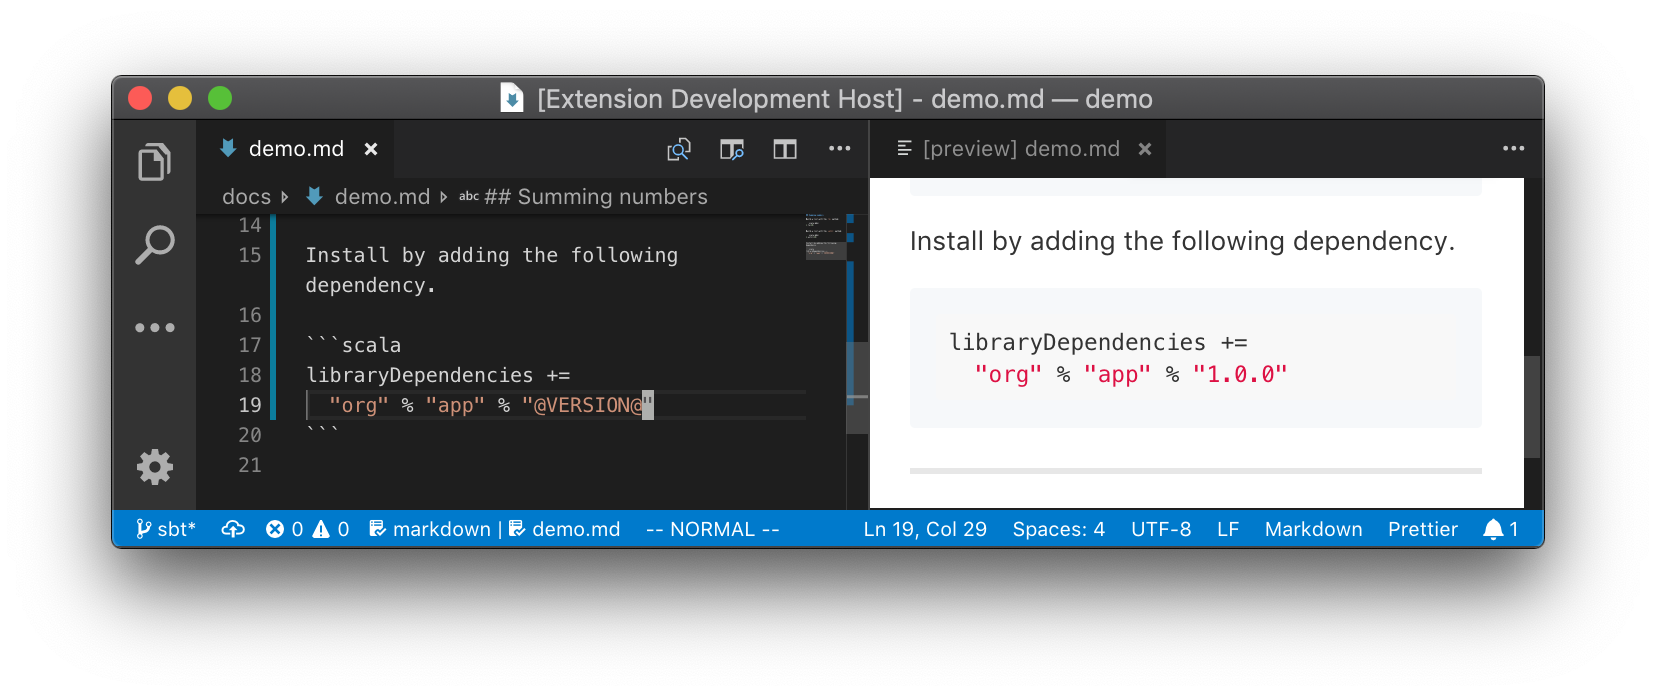
Task: Split the editor with the split icon
Action: (x=785, y=149)
